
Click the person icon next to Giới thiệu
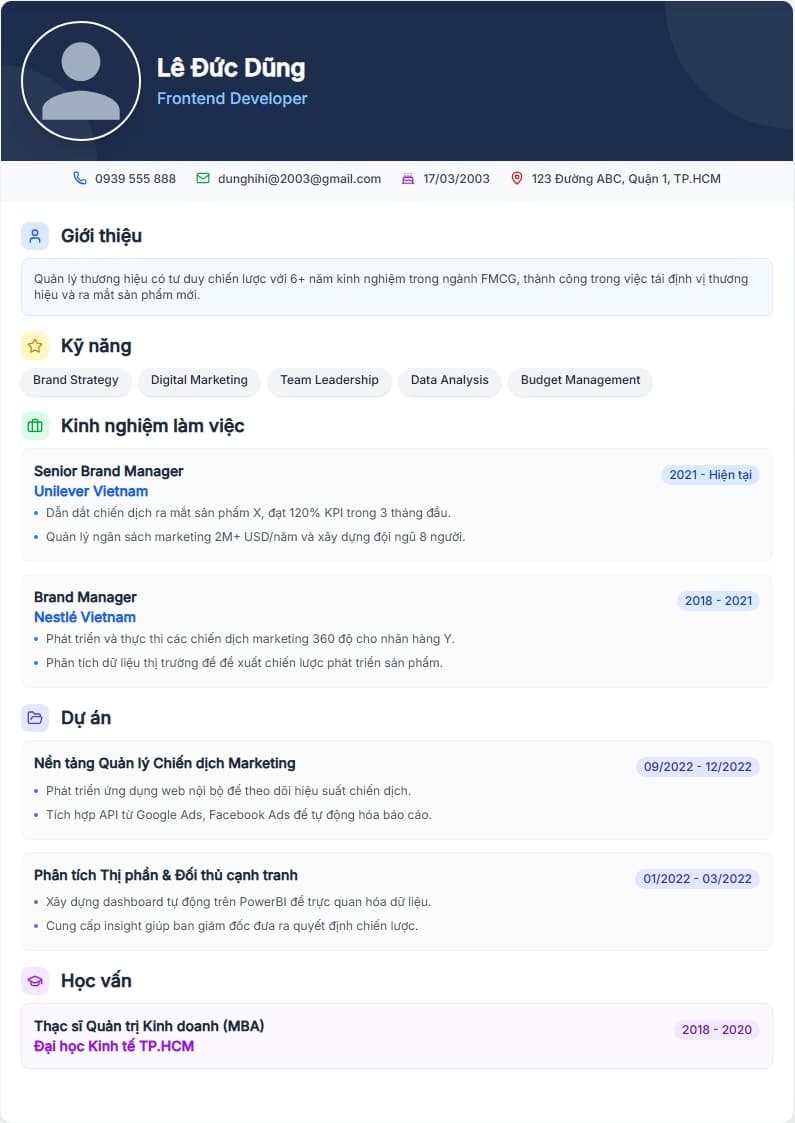pos(35,236)
